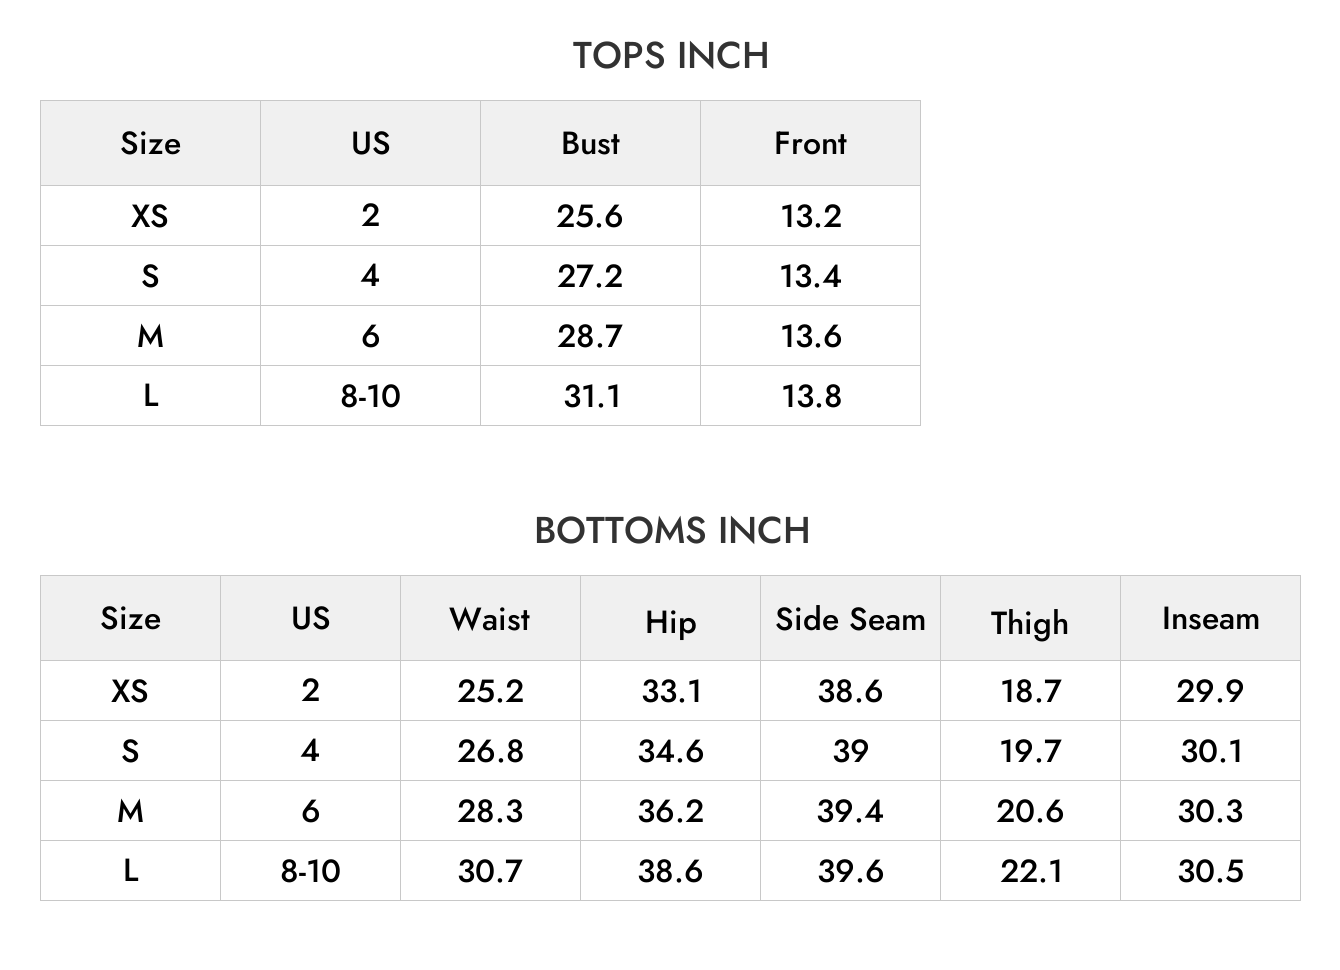1340x970 pixels.
Task: Click the Side Seam column header
Action: (850, 619)
